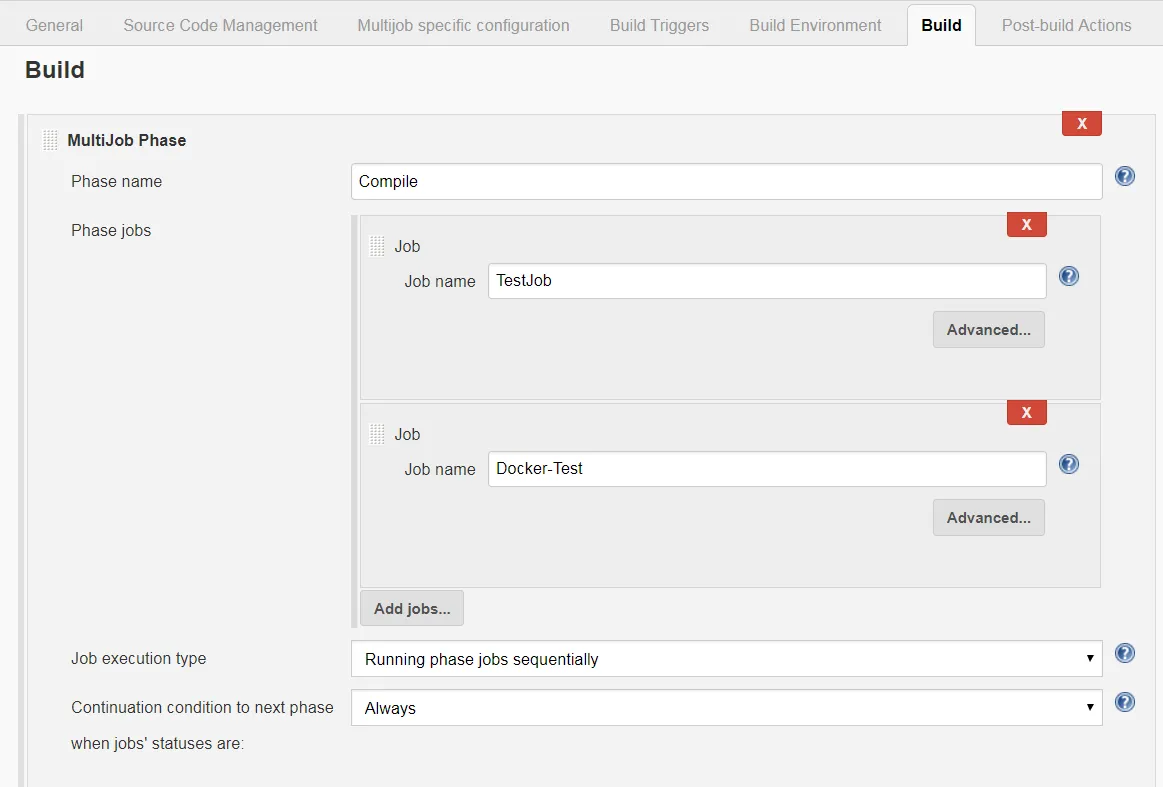This screenshot has width=1163, height=787.
Task: Open help for the TestJob job name
Action: click(x=1068, y=277)
